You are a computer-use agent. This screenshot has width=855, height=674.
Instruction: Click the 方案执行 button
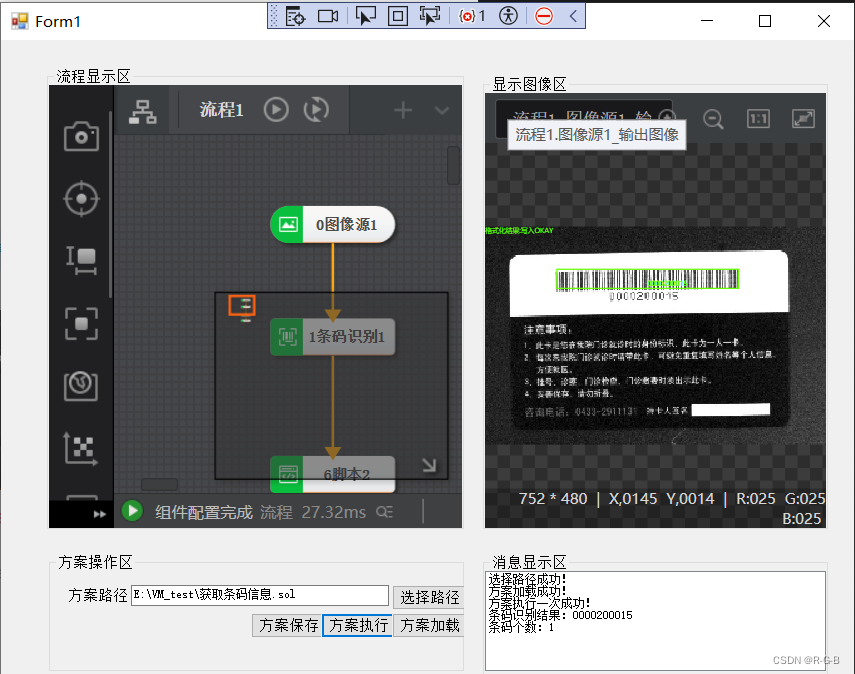[x=358, y=625]
